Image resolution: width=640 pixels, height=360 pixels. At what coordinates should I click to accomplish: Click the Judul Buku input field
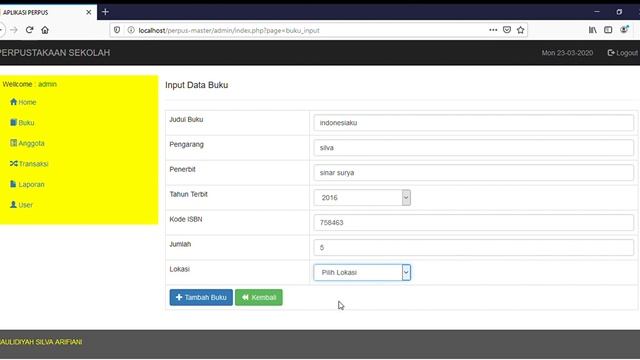click(473, 123)
